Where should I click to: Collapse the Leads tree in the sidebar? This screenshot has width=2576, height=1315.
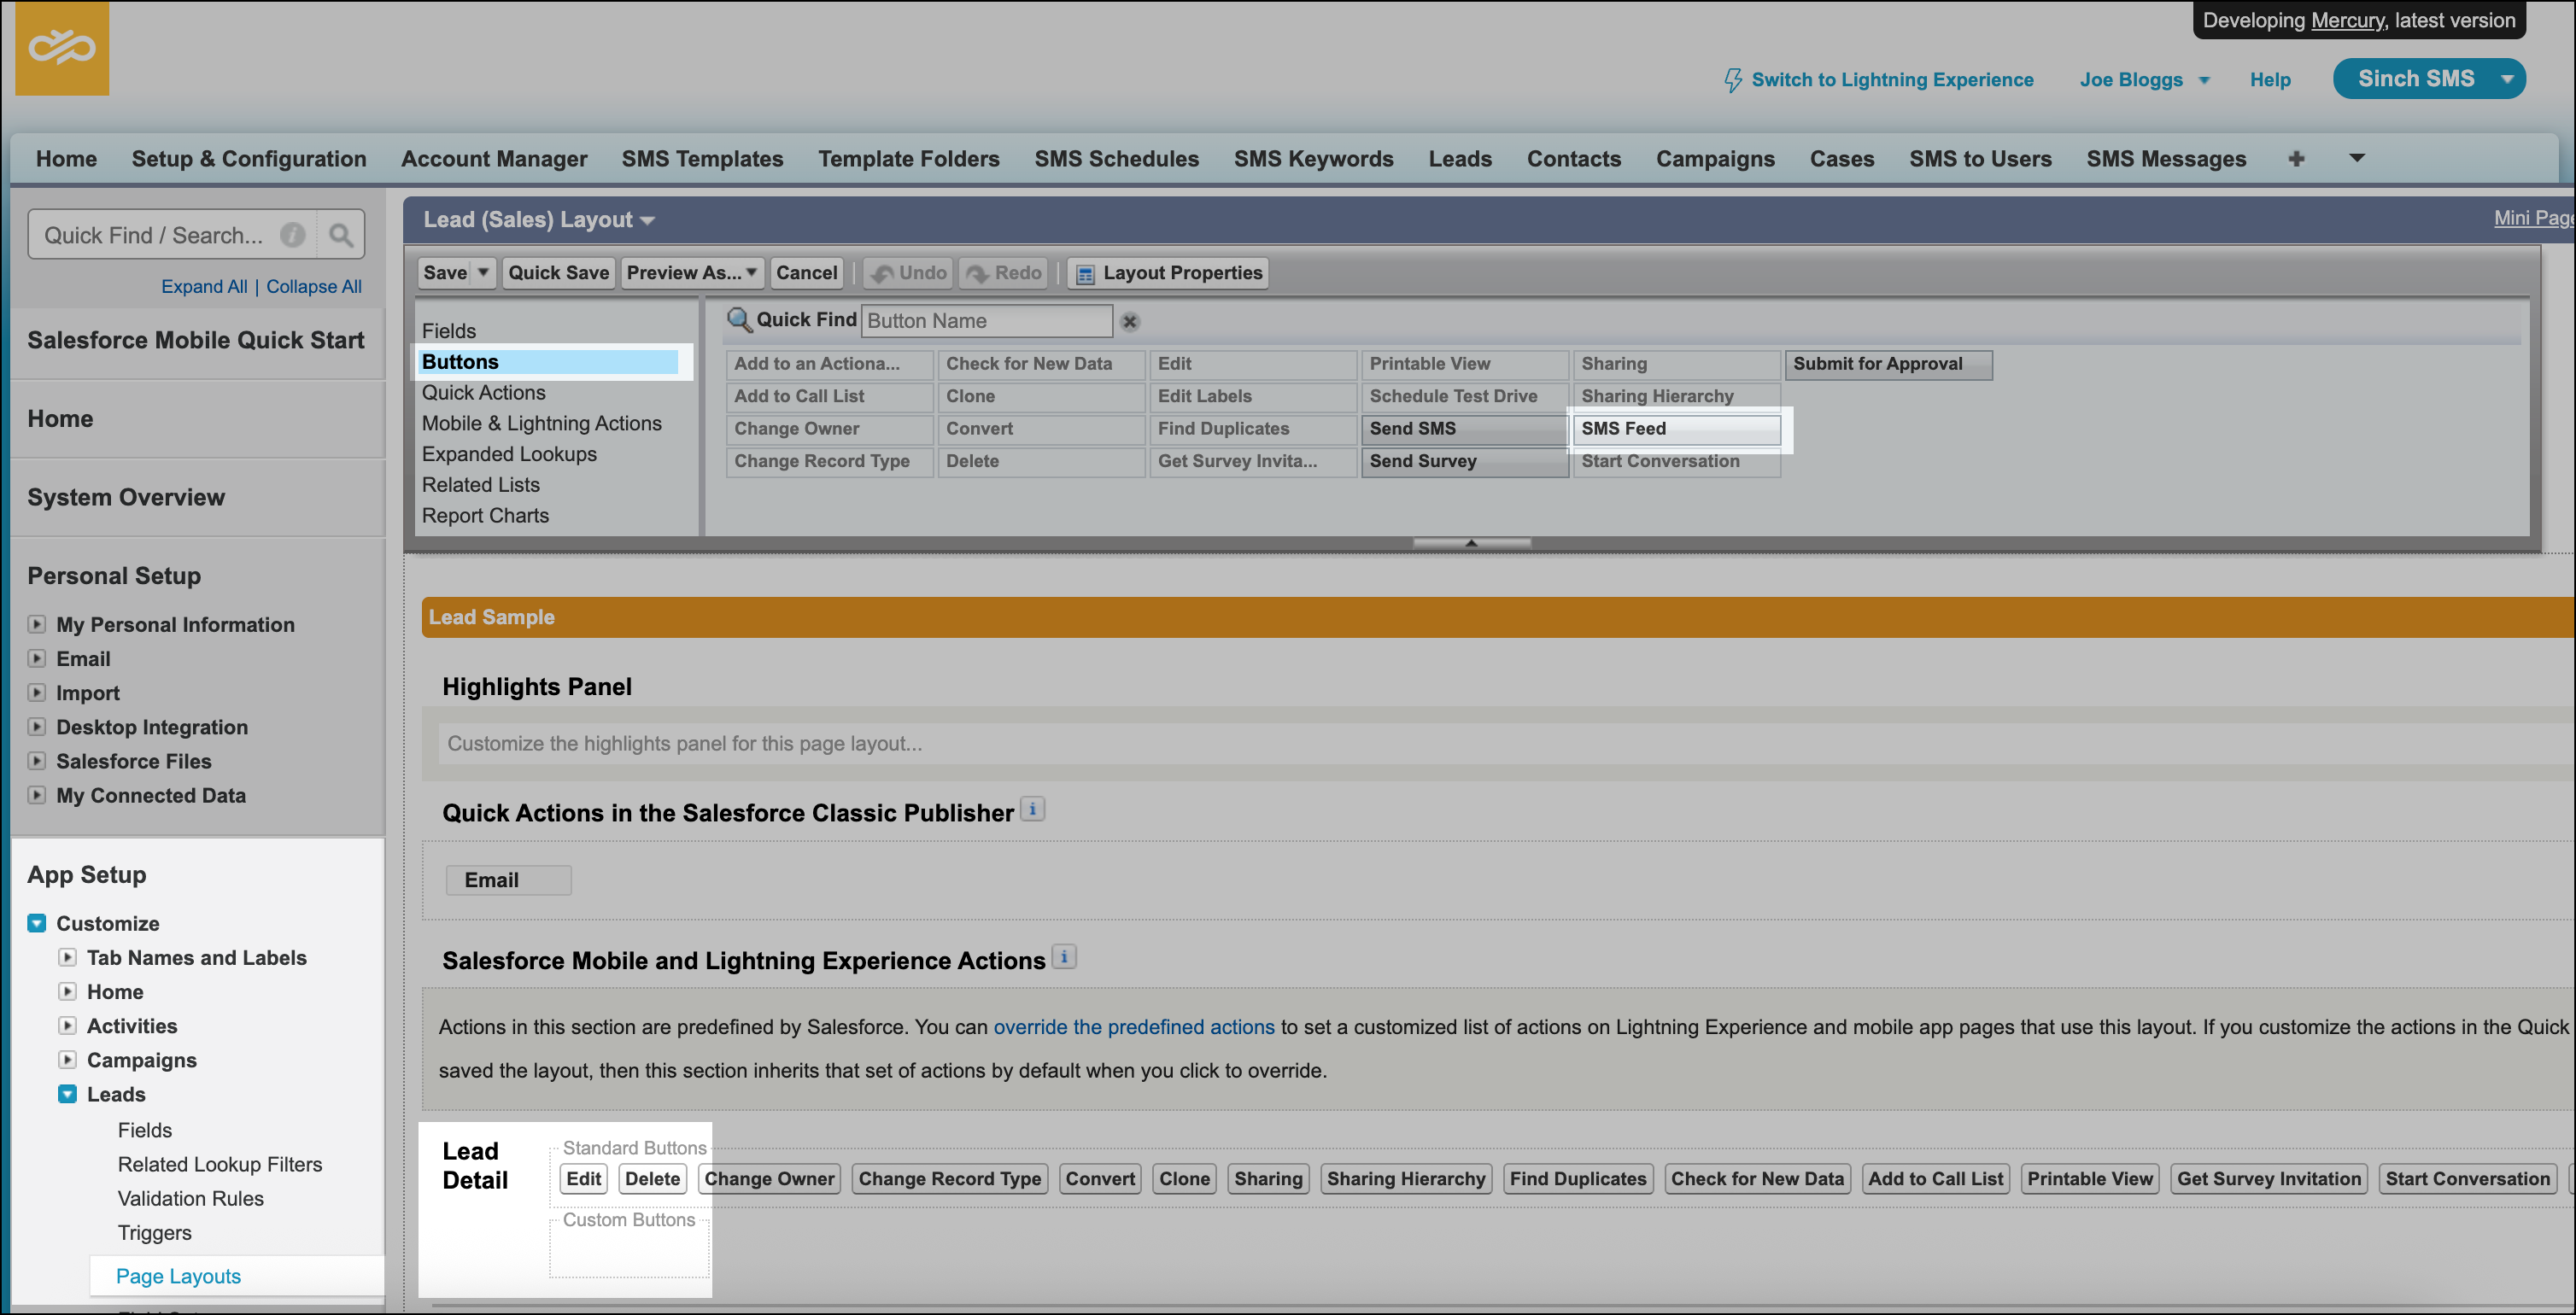67,1094
